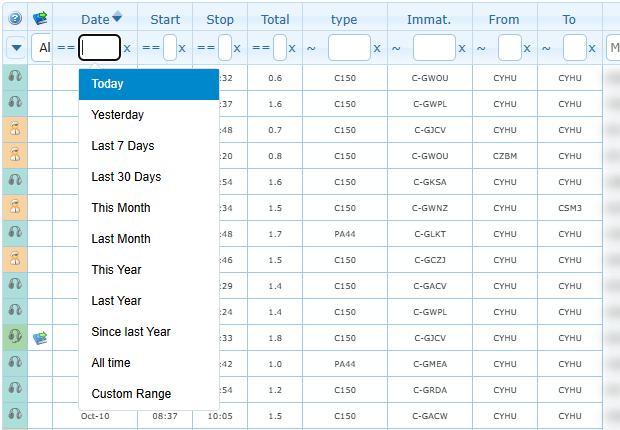620x430 pixels.
Task: Click headset icon in C-GKSA row
Action: 15,180
